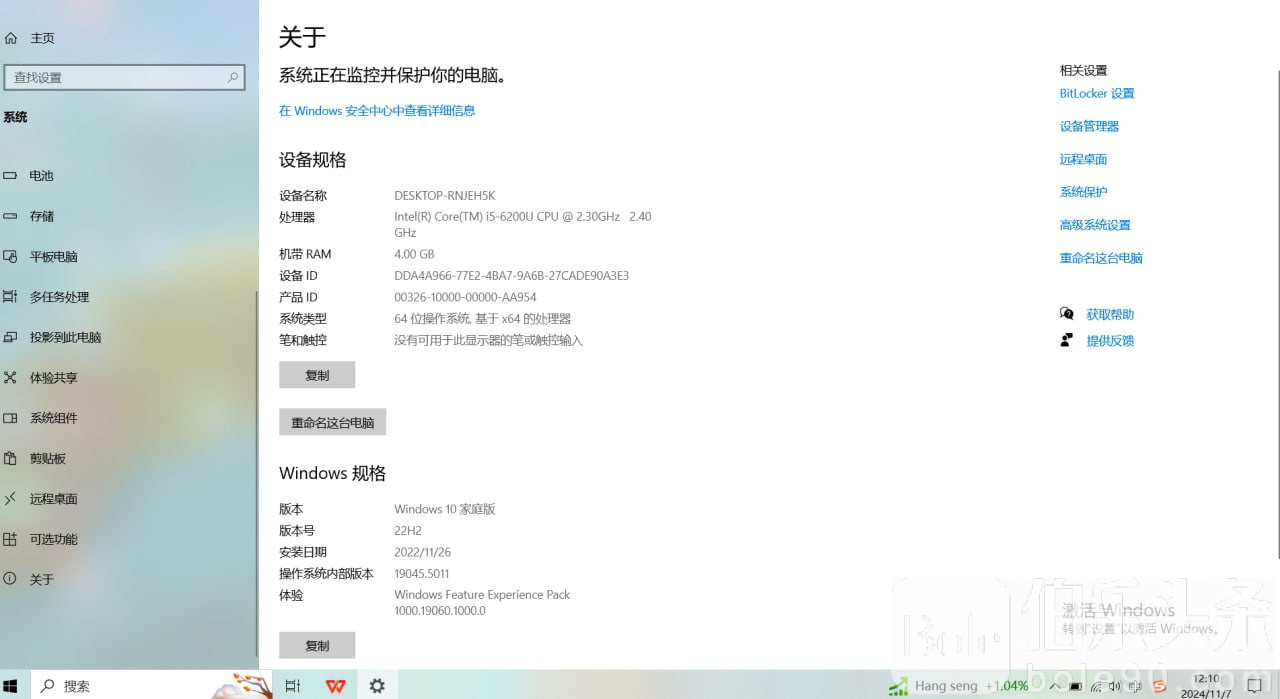1280x699 pixels.
Task: Click the 获取帮助 get help link
Action: 1109,315
